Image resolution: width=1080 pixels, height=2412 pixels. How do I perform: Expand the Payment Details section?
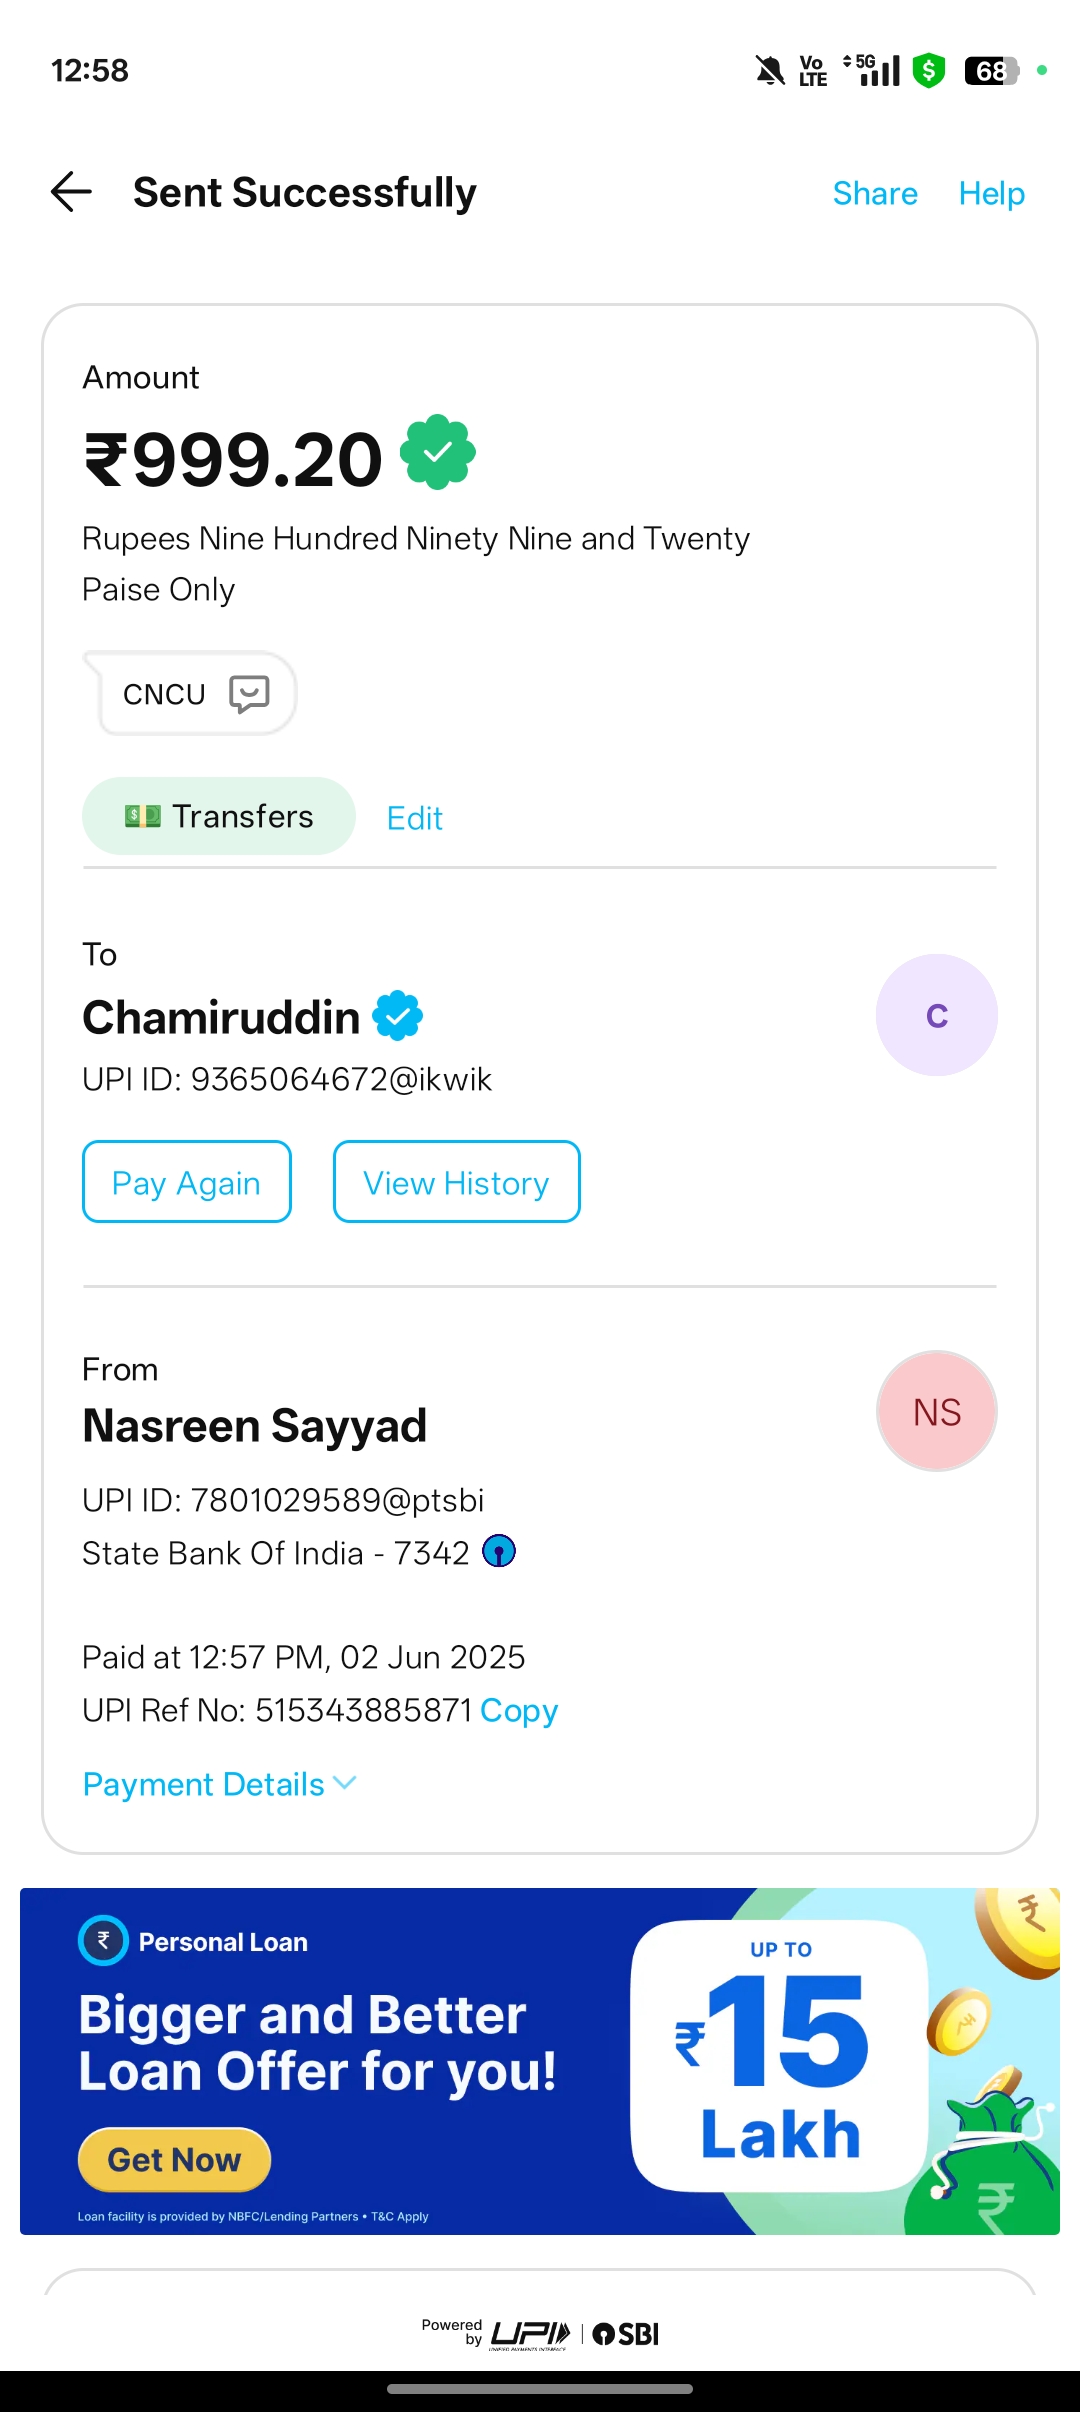point(219,1784)
